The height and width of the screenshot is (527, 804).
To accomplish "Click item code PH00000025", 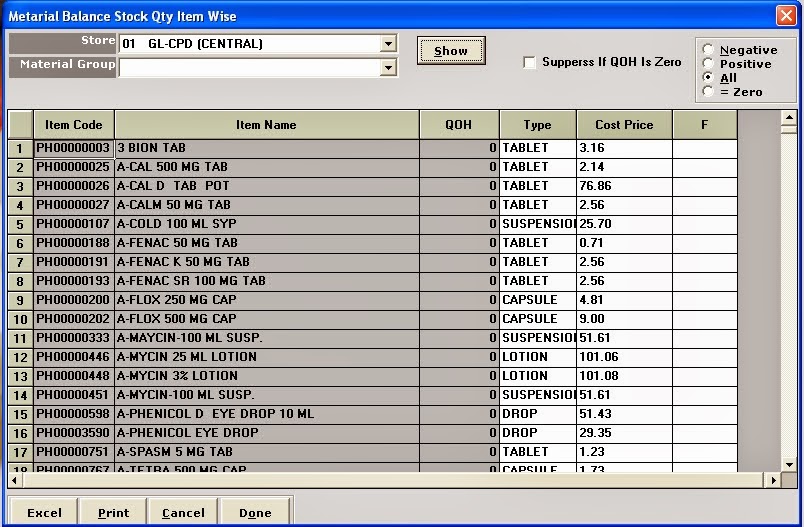I will tap(73, 167).
